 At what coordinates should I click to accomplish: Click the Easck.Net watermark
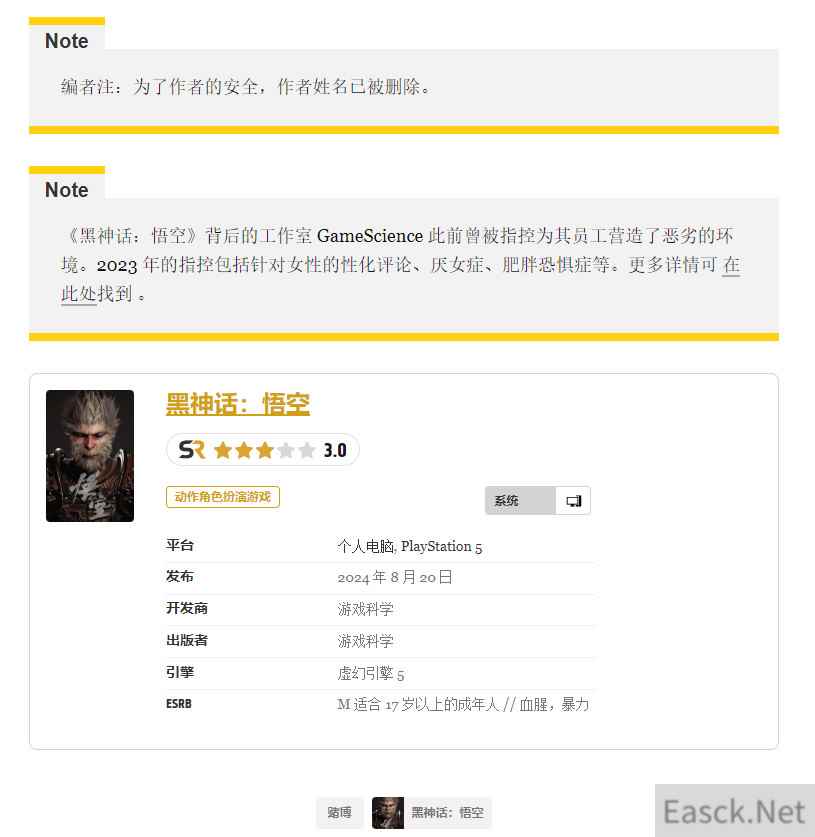[x=734, y=812]
